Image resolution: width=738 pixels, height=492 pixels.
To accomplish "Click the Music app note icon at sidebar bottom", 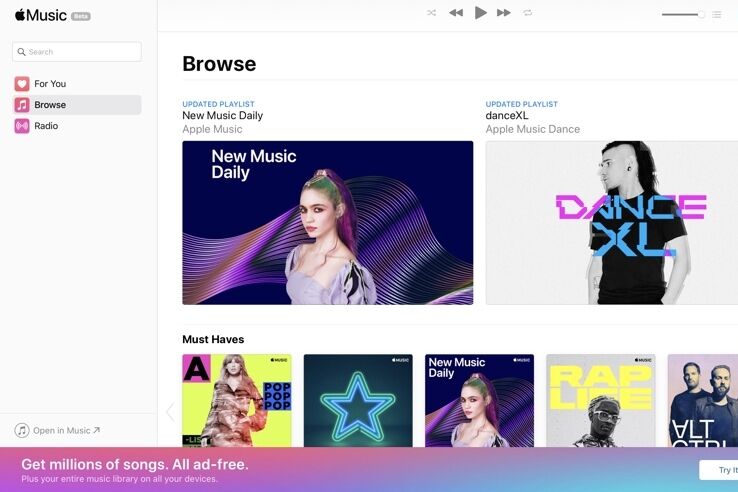I will click(x=22, y=430).
